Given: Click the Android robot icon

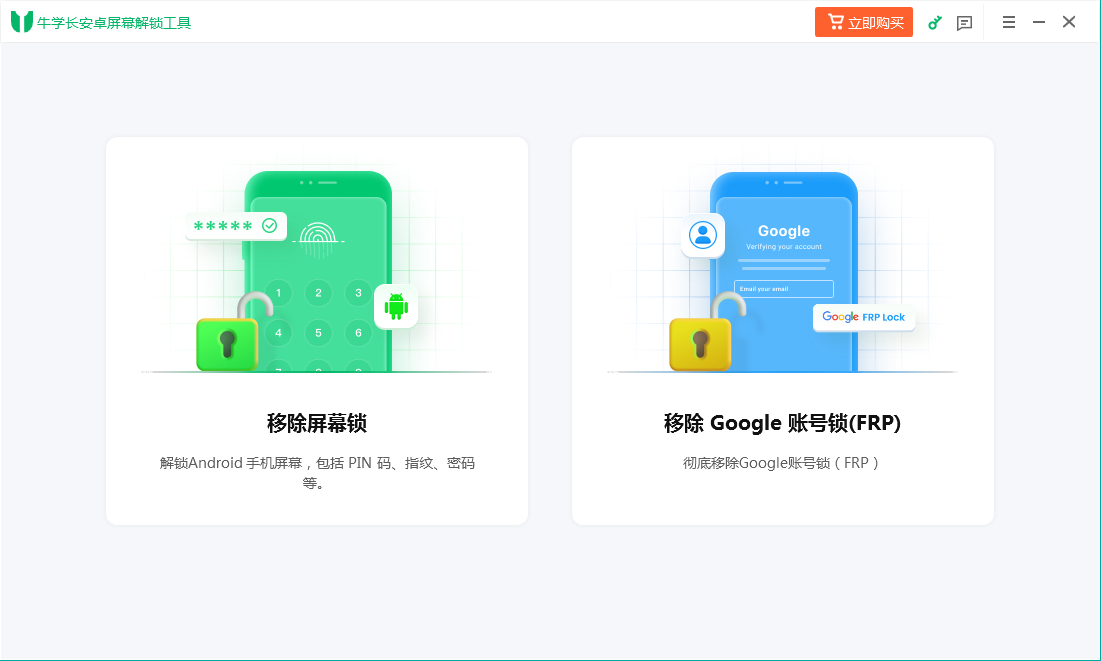Looking at the screenshot, I should [396, 306].
